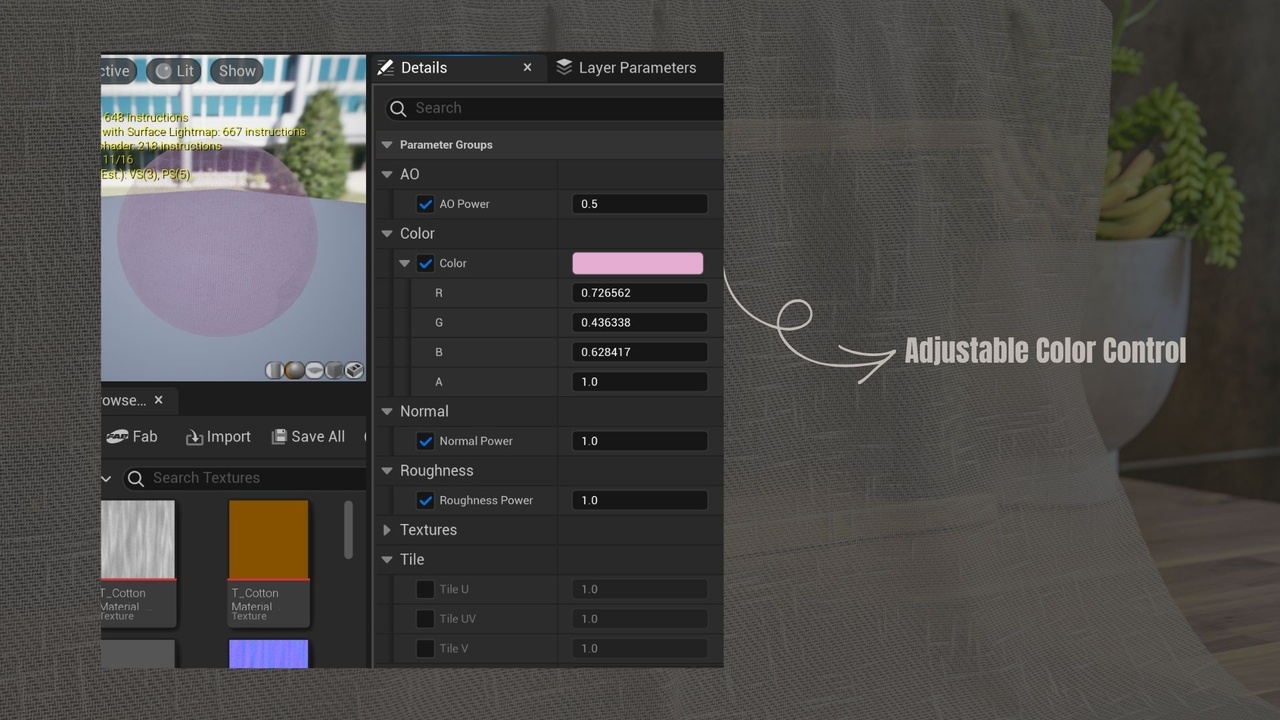Viewport: 1280px width, 720px height.
Task: Close the Details tab
Action: pyautogui.click(x=527, y=68)
